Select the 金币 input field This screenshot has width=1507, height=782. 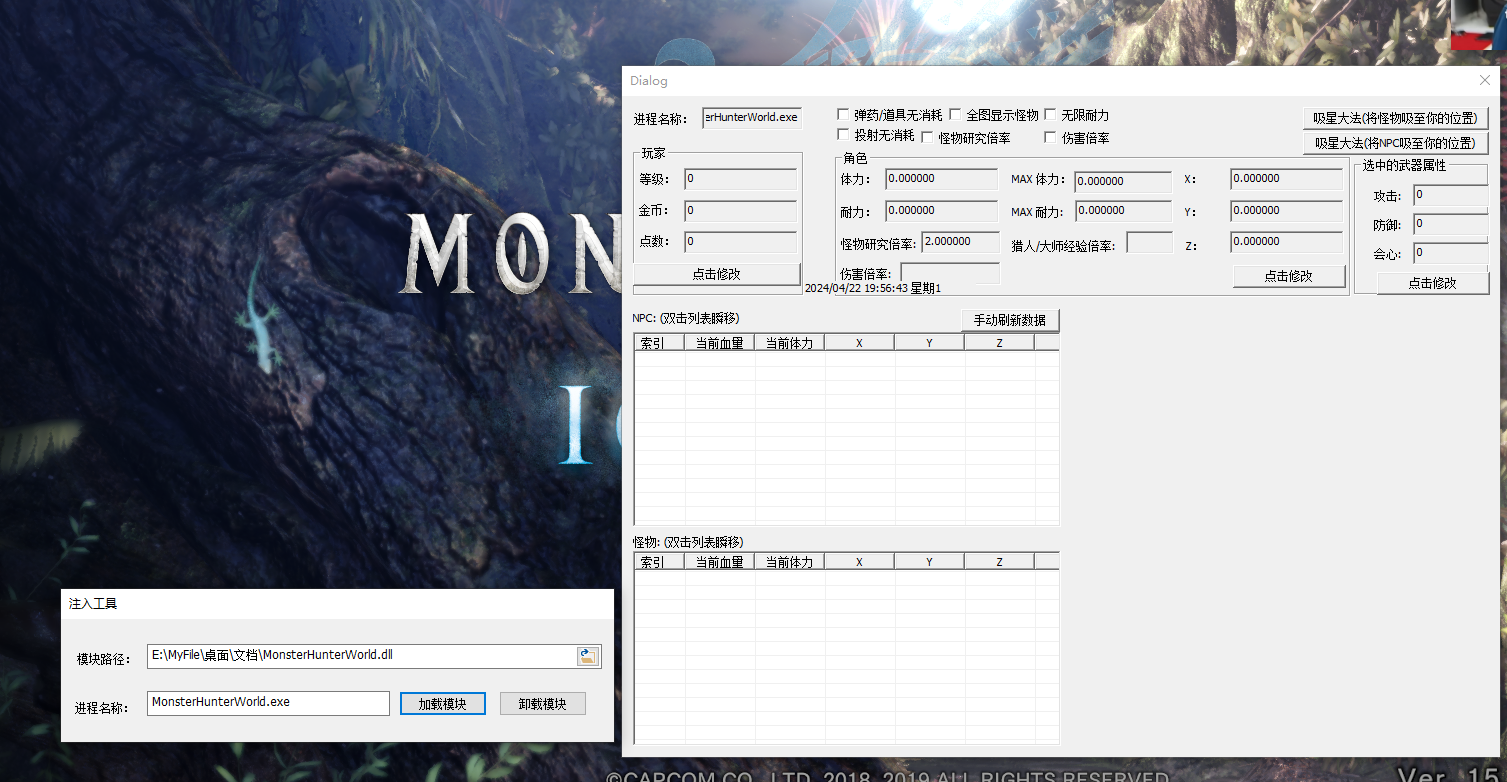click(741, 211)
